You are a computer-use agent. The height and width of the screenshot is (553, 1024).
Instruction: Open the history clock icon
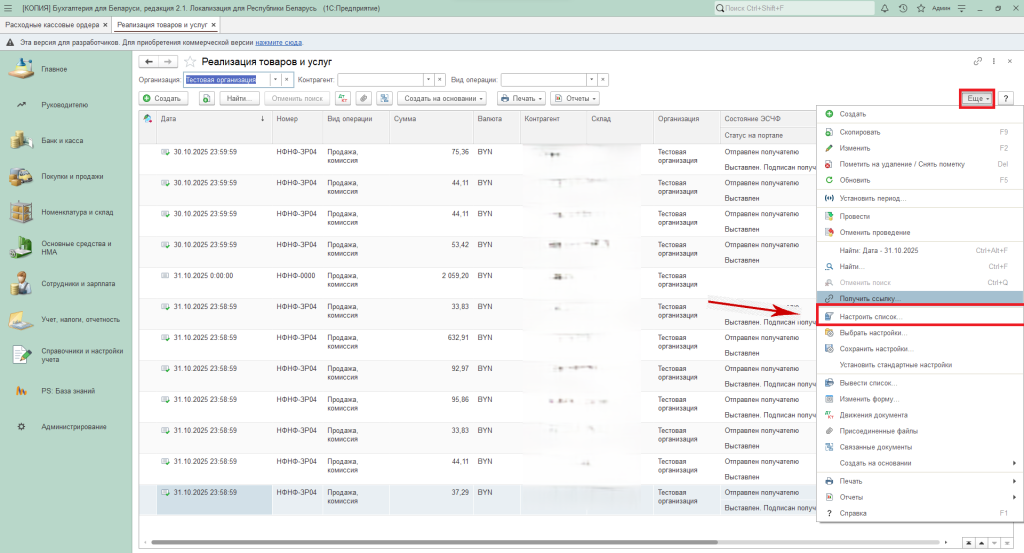click(903, 8)
